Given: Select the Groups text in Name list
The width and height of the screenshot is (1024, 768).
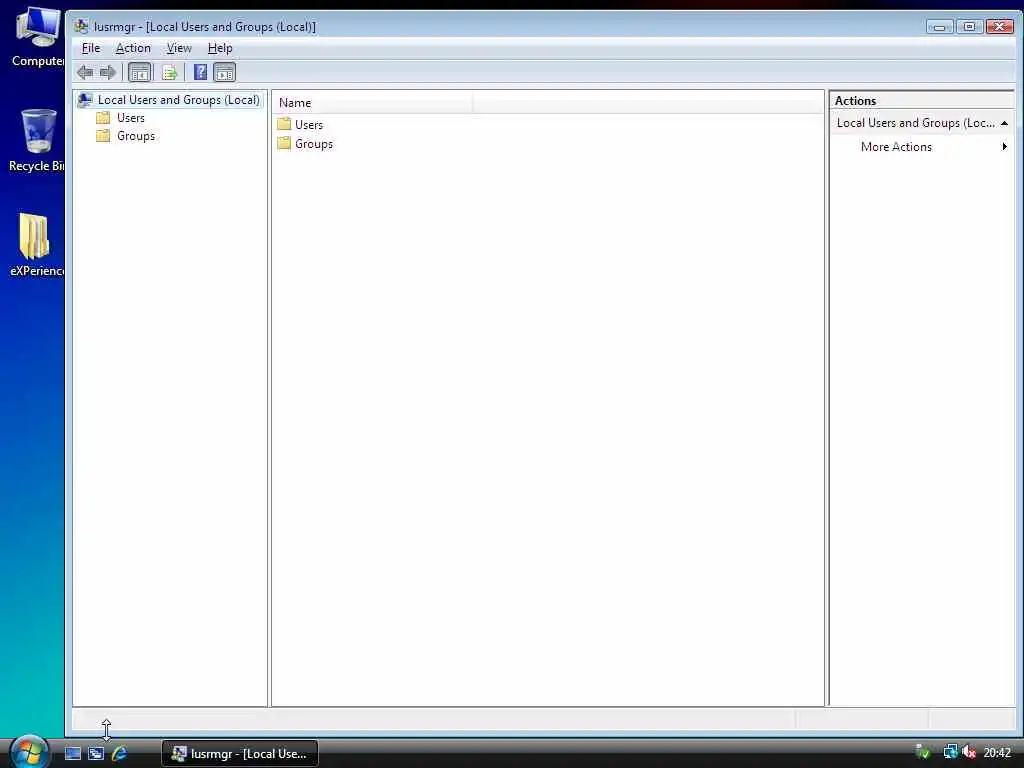Looking at the screenshot, I should tap(314, 144).
